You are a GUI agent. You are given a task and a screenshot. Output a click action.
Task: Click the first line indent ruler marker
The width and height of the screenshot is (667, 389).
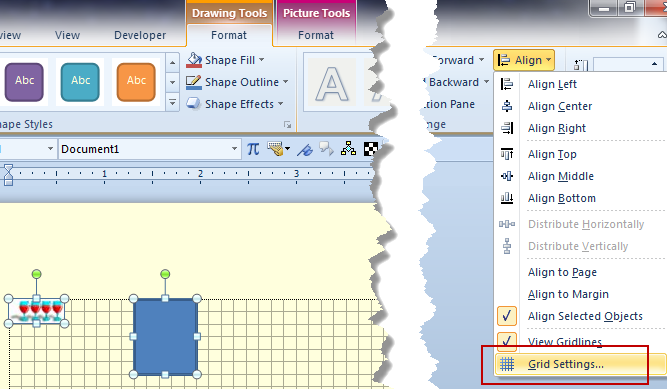click(x=8, y=169)
